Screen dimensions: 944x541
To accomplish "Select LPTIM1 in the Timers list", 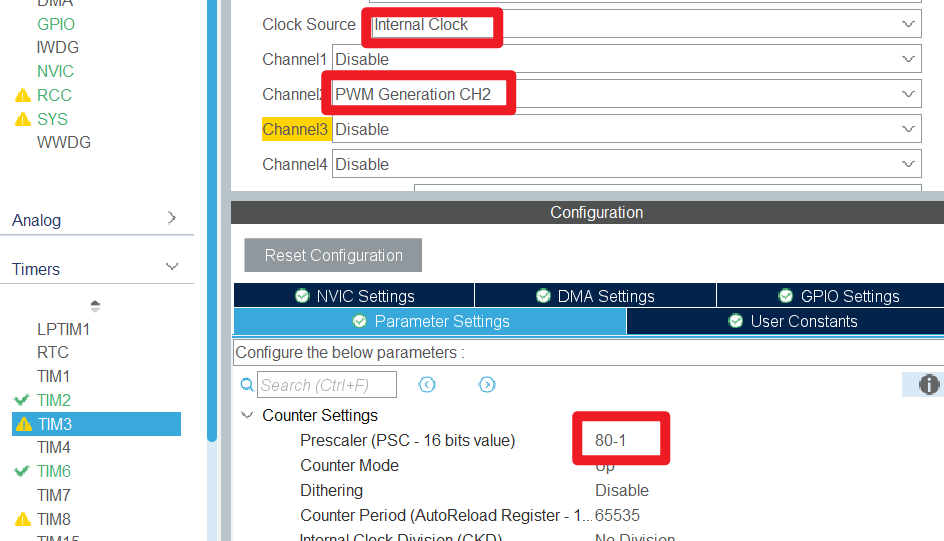I will 63,330.
